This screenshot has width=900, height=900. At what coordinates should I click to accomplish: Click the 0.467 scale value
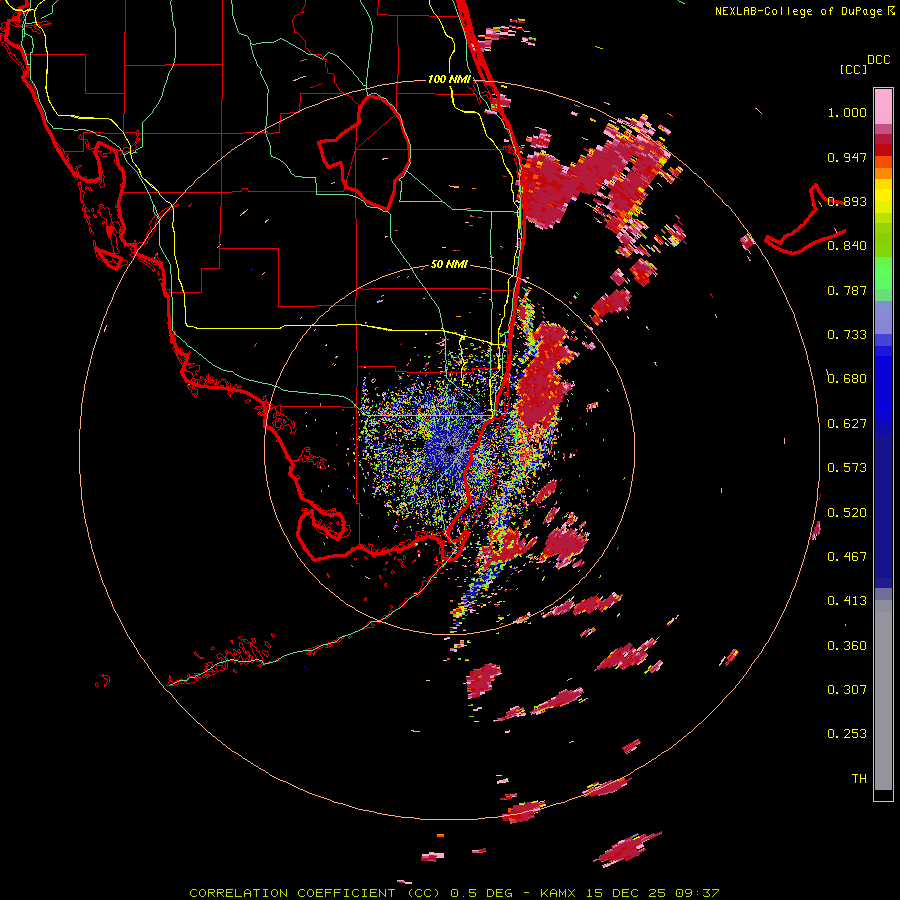pos(847,557)
